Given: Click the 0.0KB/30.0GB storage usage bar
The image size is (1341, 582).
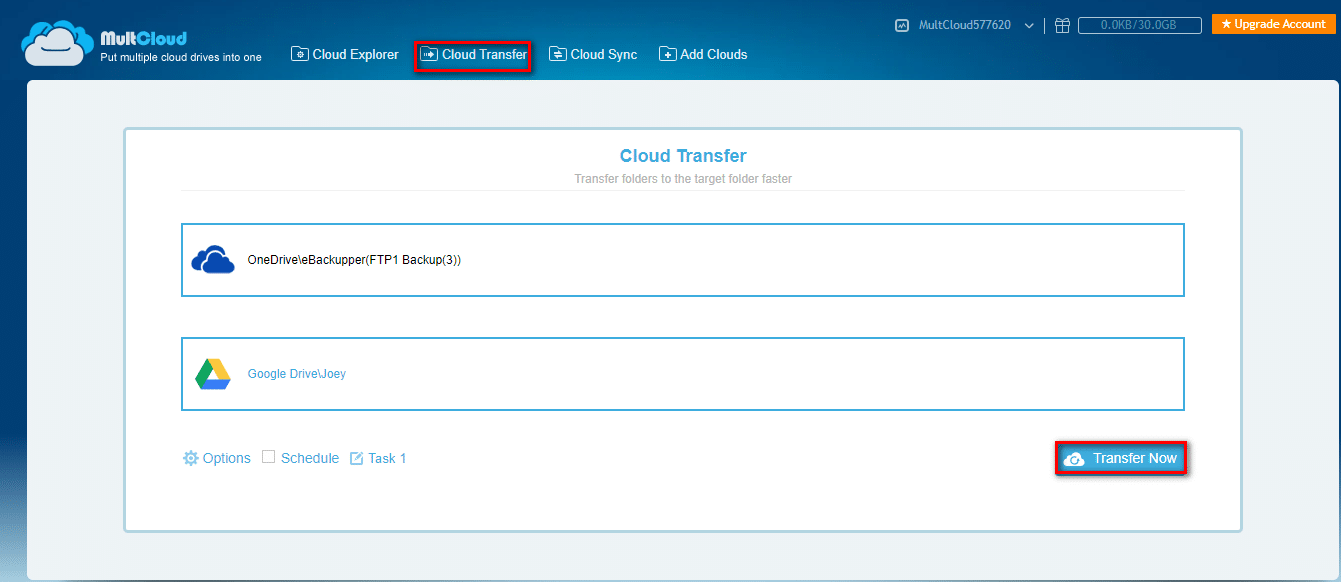Looking at the screenshot, I should [x=1139, y=24].
